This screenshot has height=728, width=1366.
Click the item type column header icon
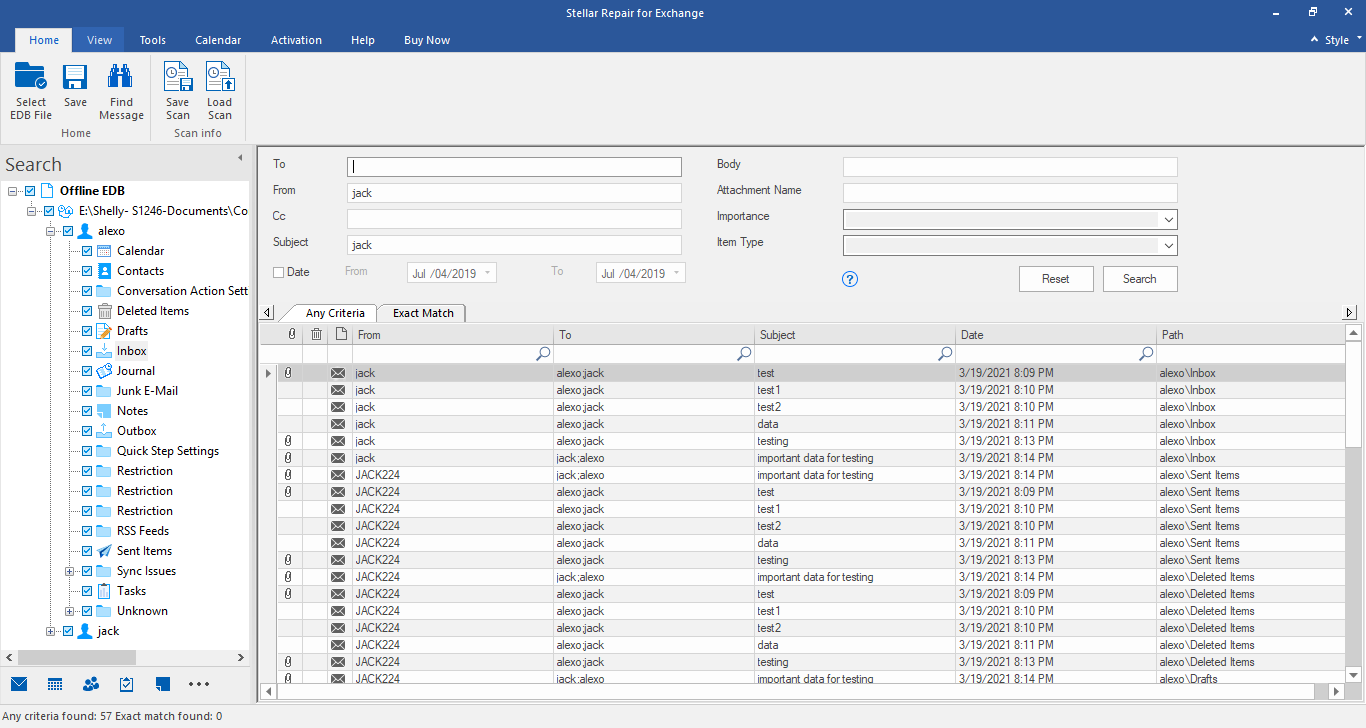tap(341, 335)
